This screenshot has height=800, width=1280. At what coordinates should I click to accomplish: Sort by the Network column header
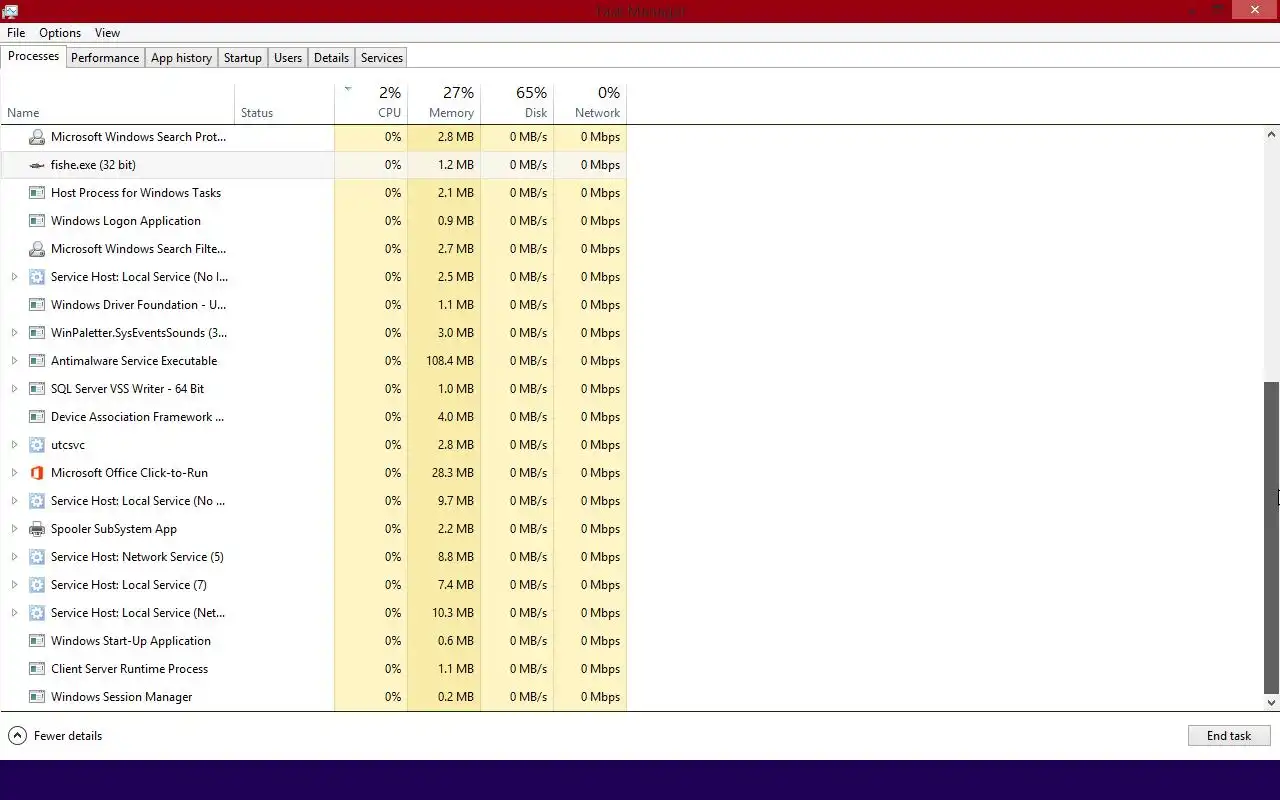click(590, 102)
